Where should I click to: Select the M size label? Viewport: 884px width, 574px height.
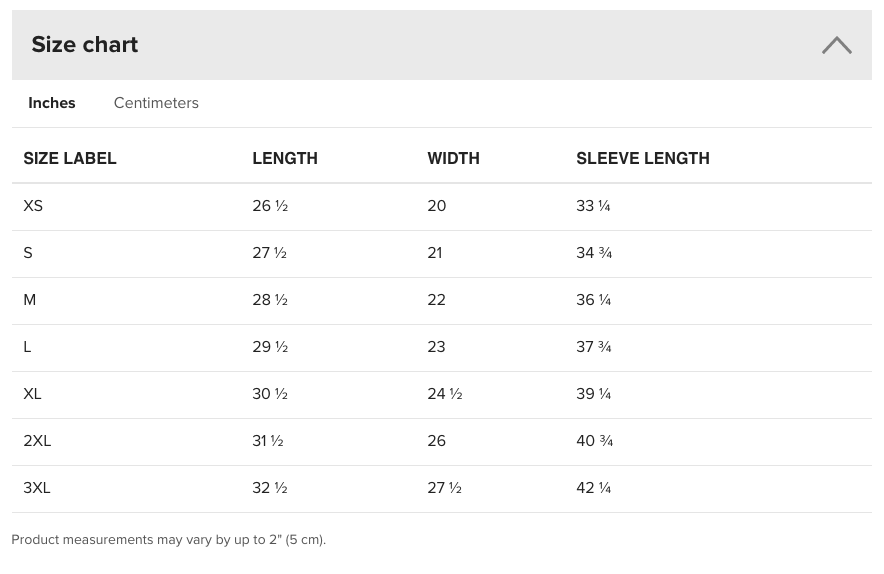[30, 300]
